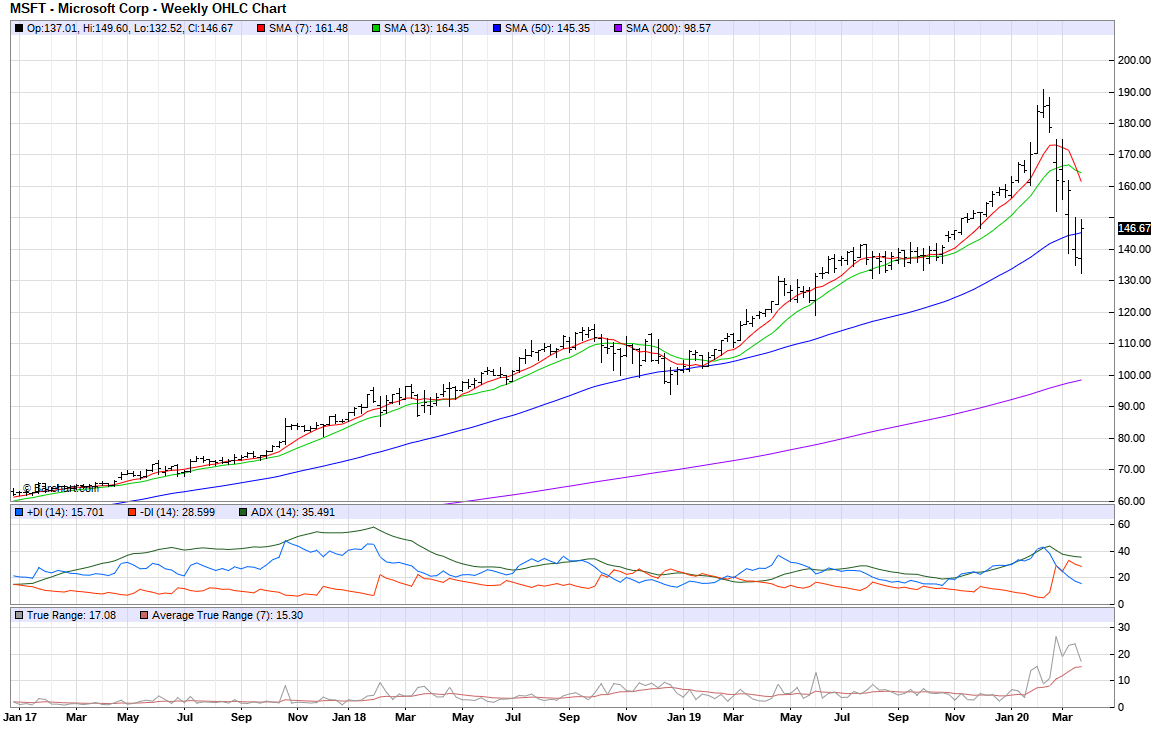Click the 'Jan 20' date axis label
This screenshot has width=1156, height=748.
[x=1013, y=717]
